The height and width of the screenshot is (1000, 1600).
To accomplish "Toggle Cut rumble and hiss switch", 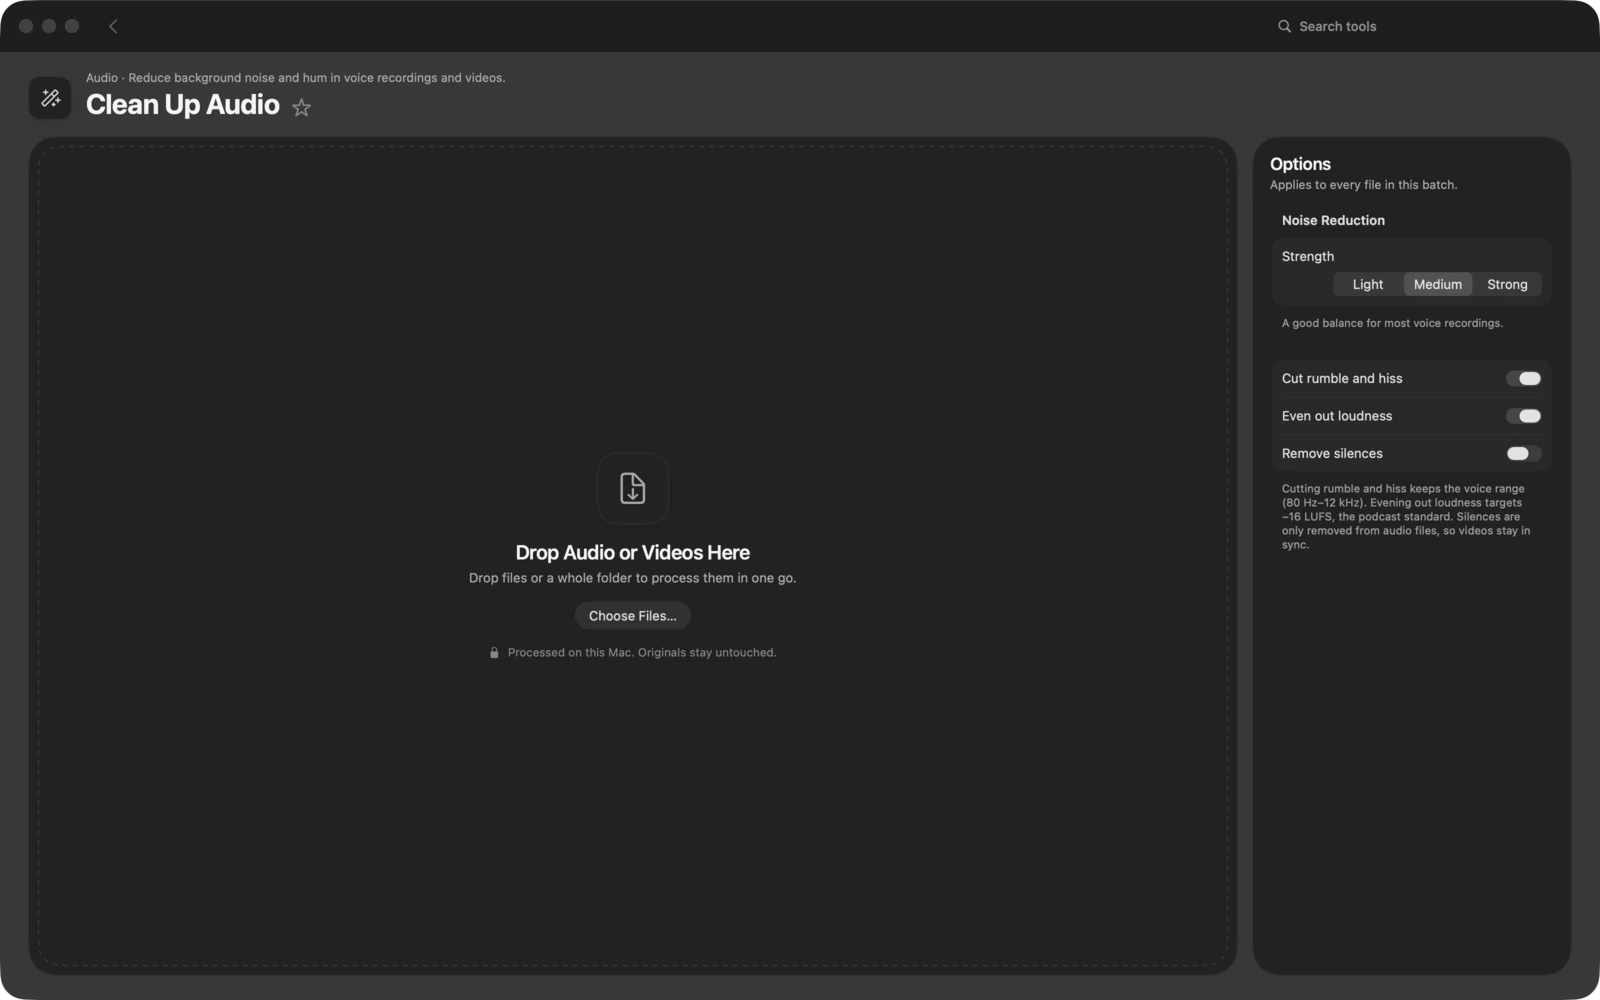I will pyautogui.click(x=1523, y=378).
